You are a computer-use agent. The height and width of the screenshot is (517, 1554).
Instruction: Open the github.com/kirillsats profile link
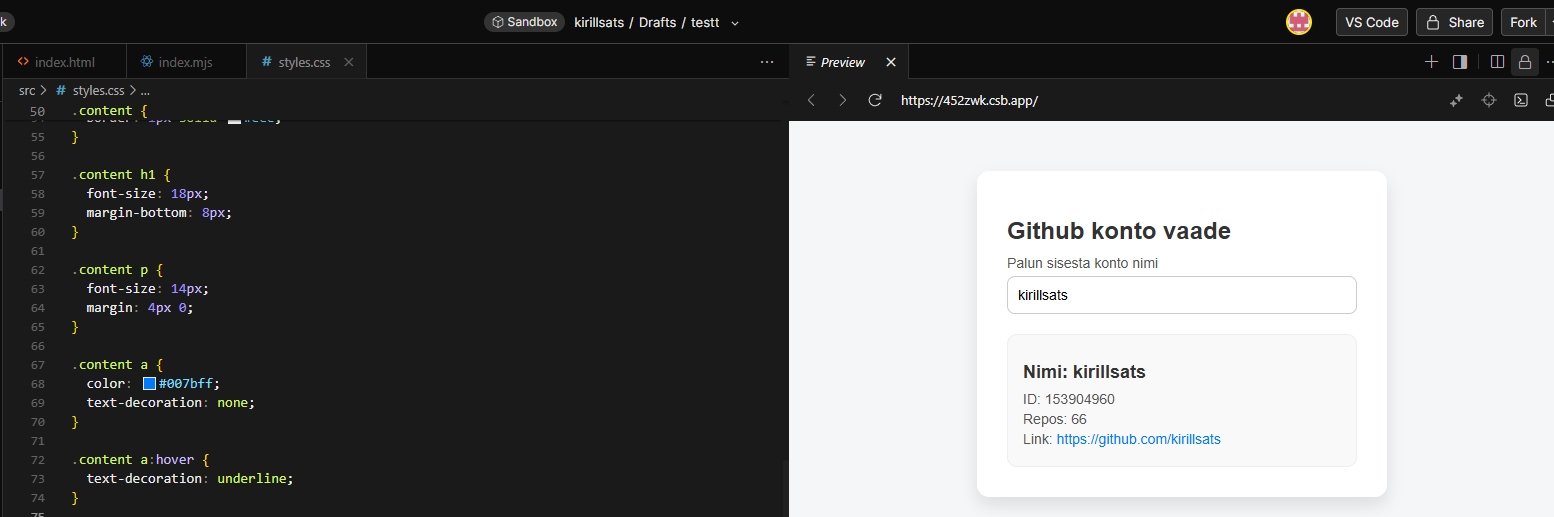click(1138, 439)
